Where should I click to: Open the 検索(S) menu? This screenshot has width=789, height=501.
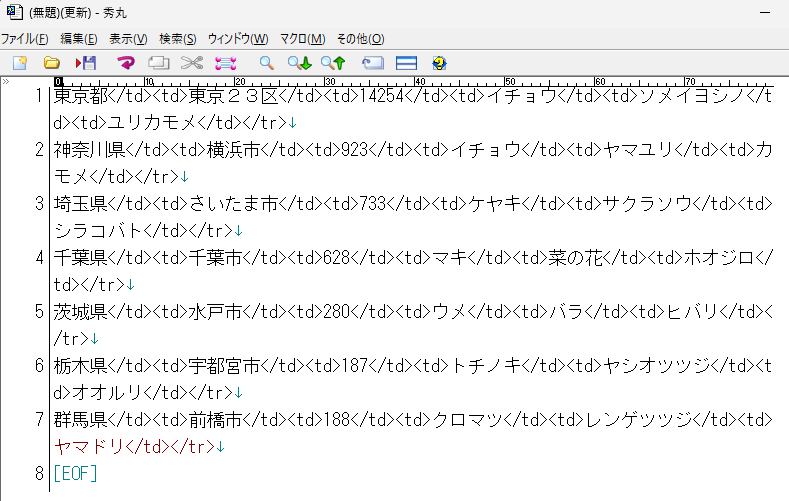click(x=178, y=39)
